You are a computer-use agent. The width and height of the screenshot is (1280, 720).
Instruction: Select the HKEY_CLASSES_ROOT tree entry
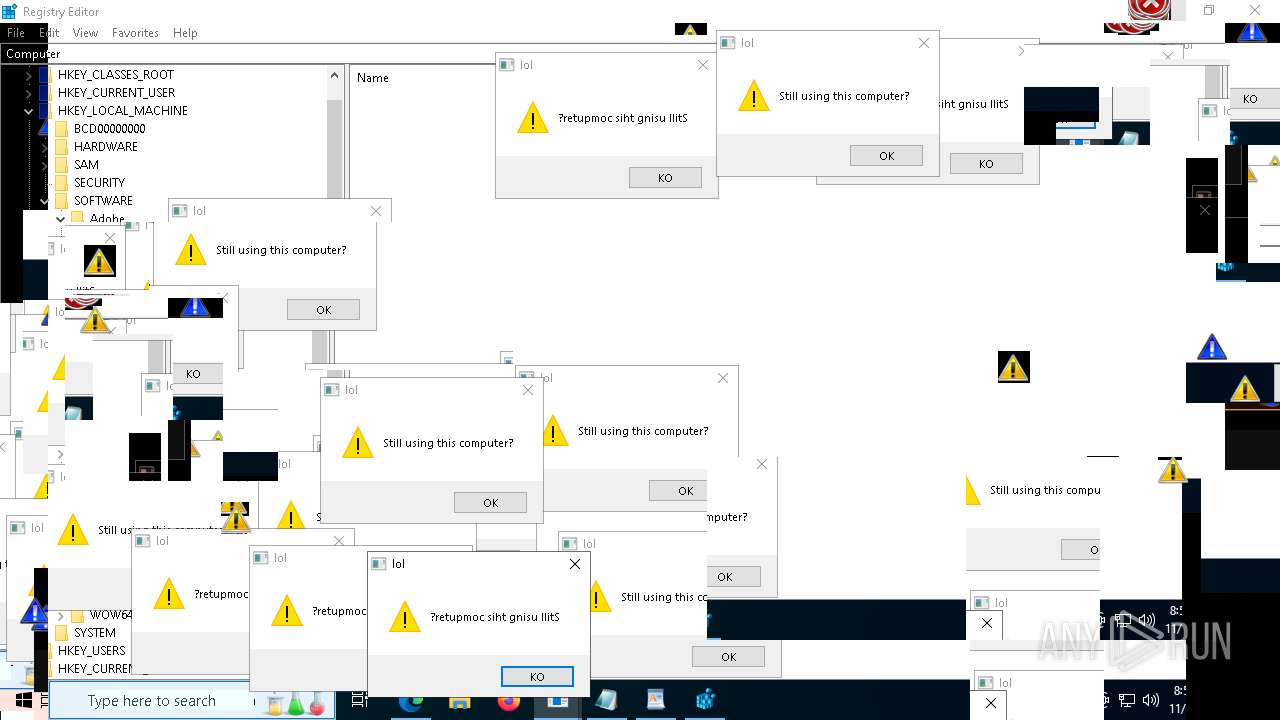(x=115, y=75)
